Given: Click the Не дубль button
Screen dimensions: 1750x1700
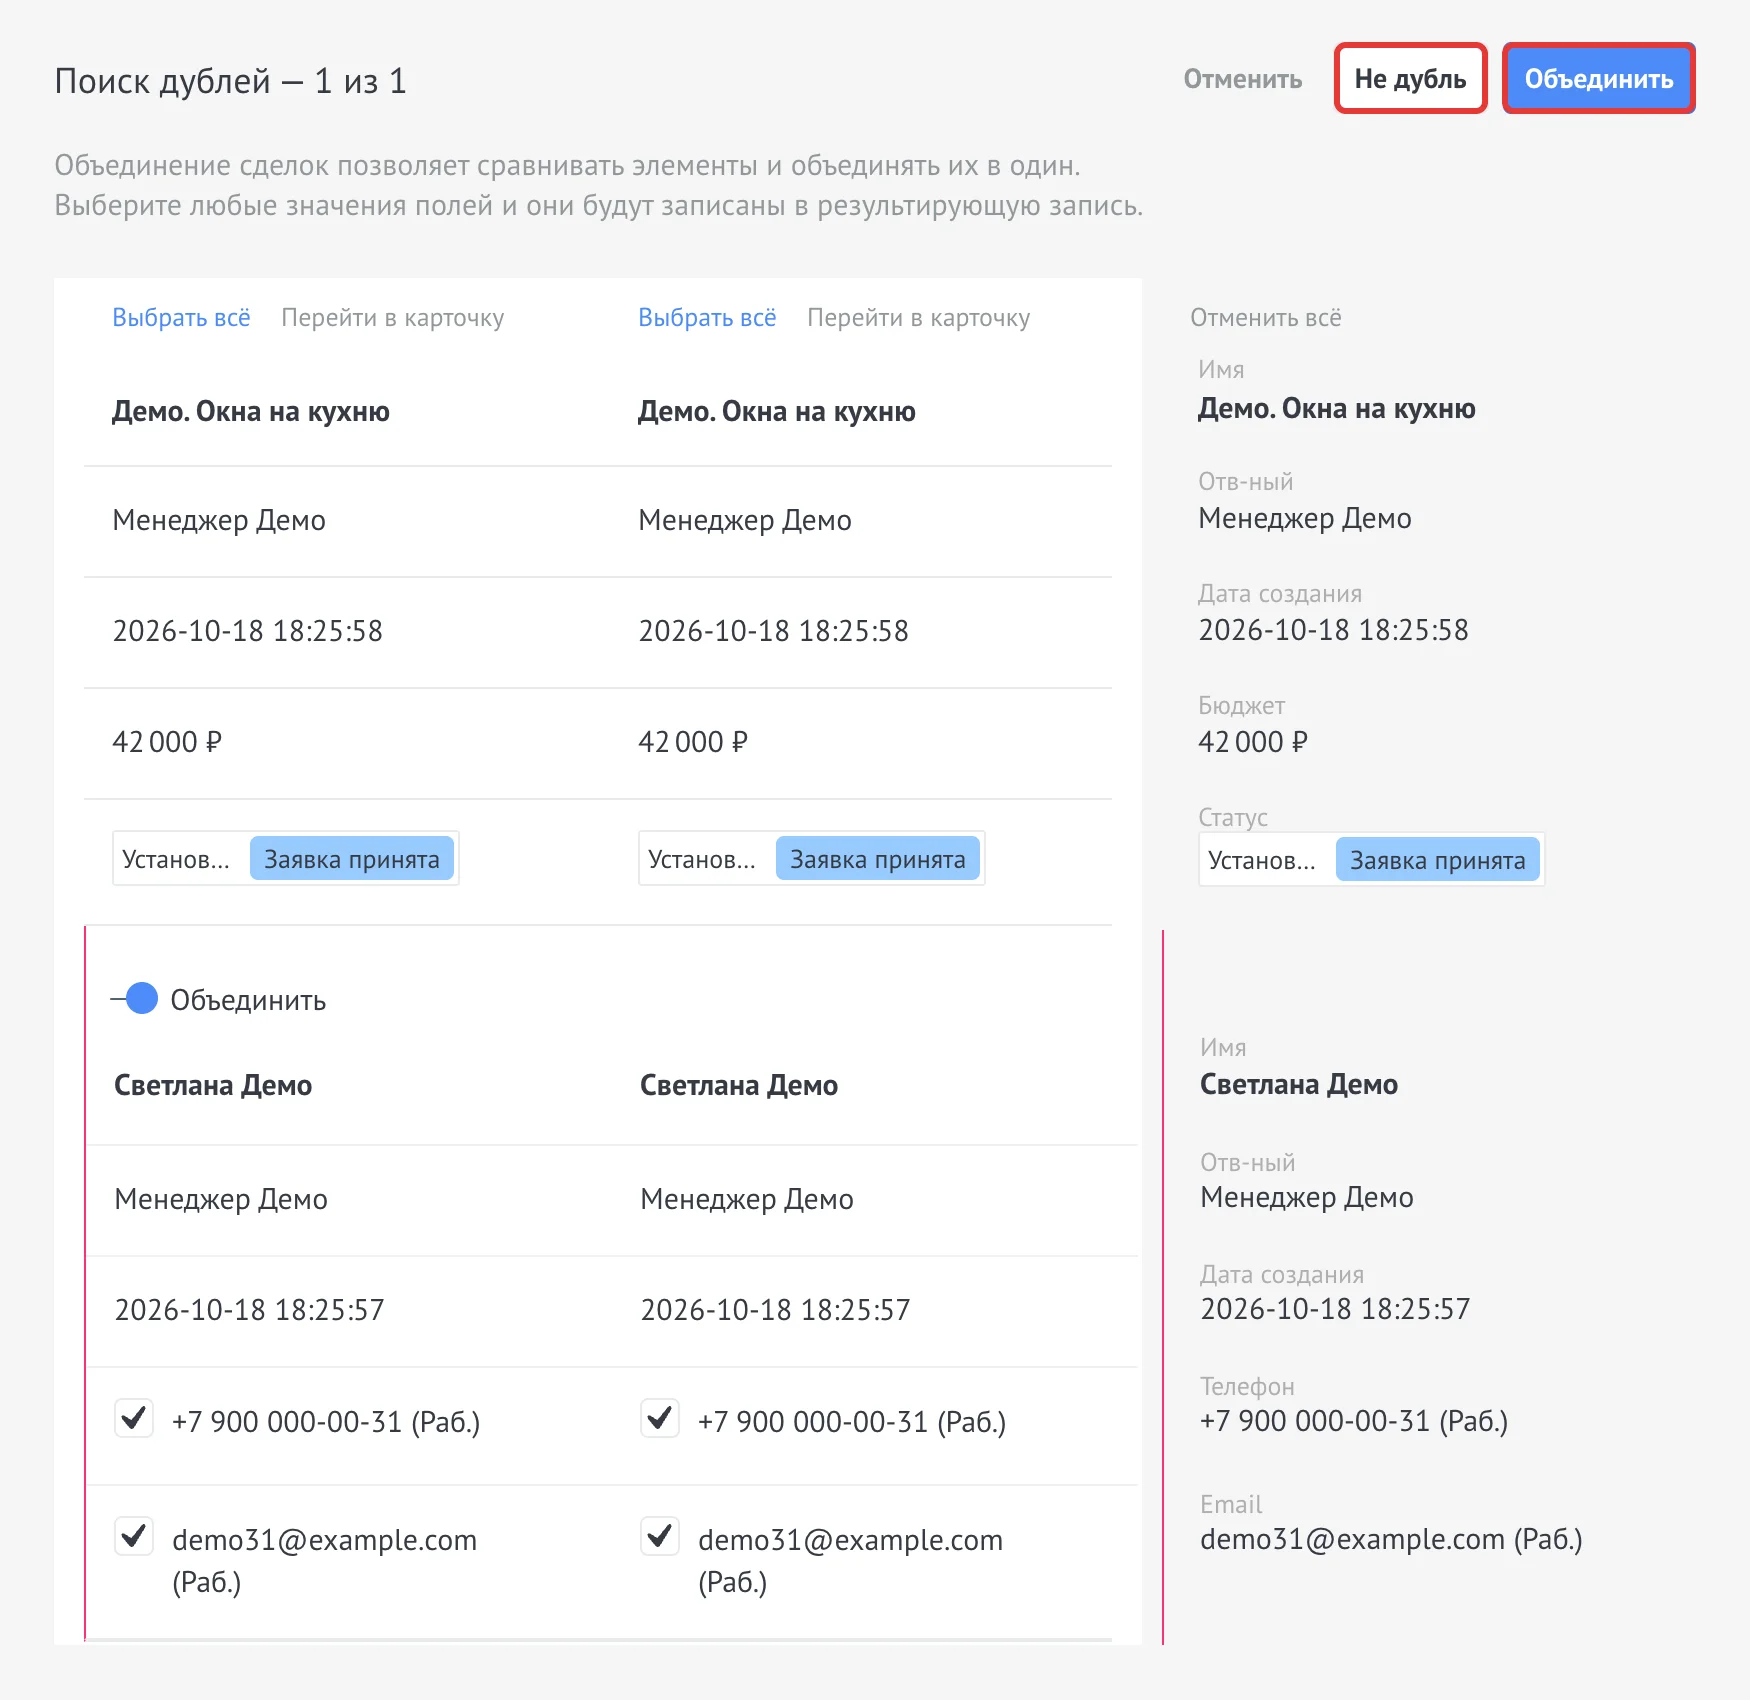Looking at the screenshot, I should coord(1410,79).
